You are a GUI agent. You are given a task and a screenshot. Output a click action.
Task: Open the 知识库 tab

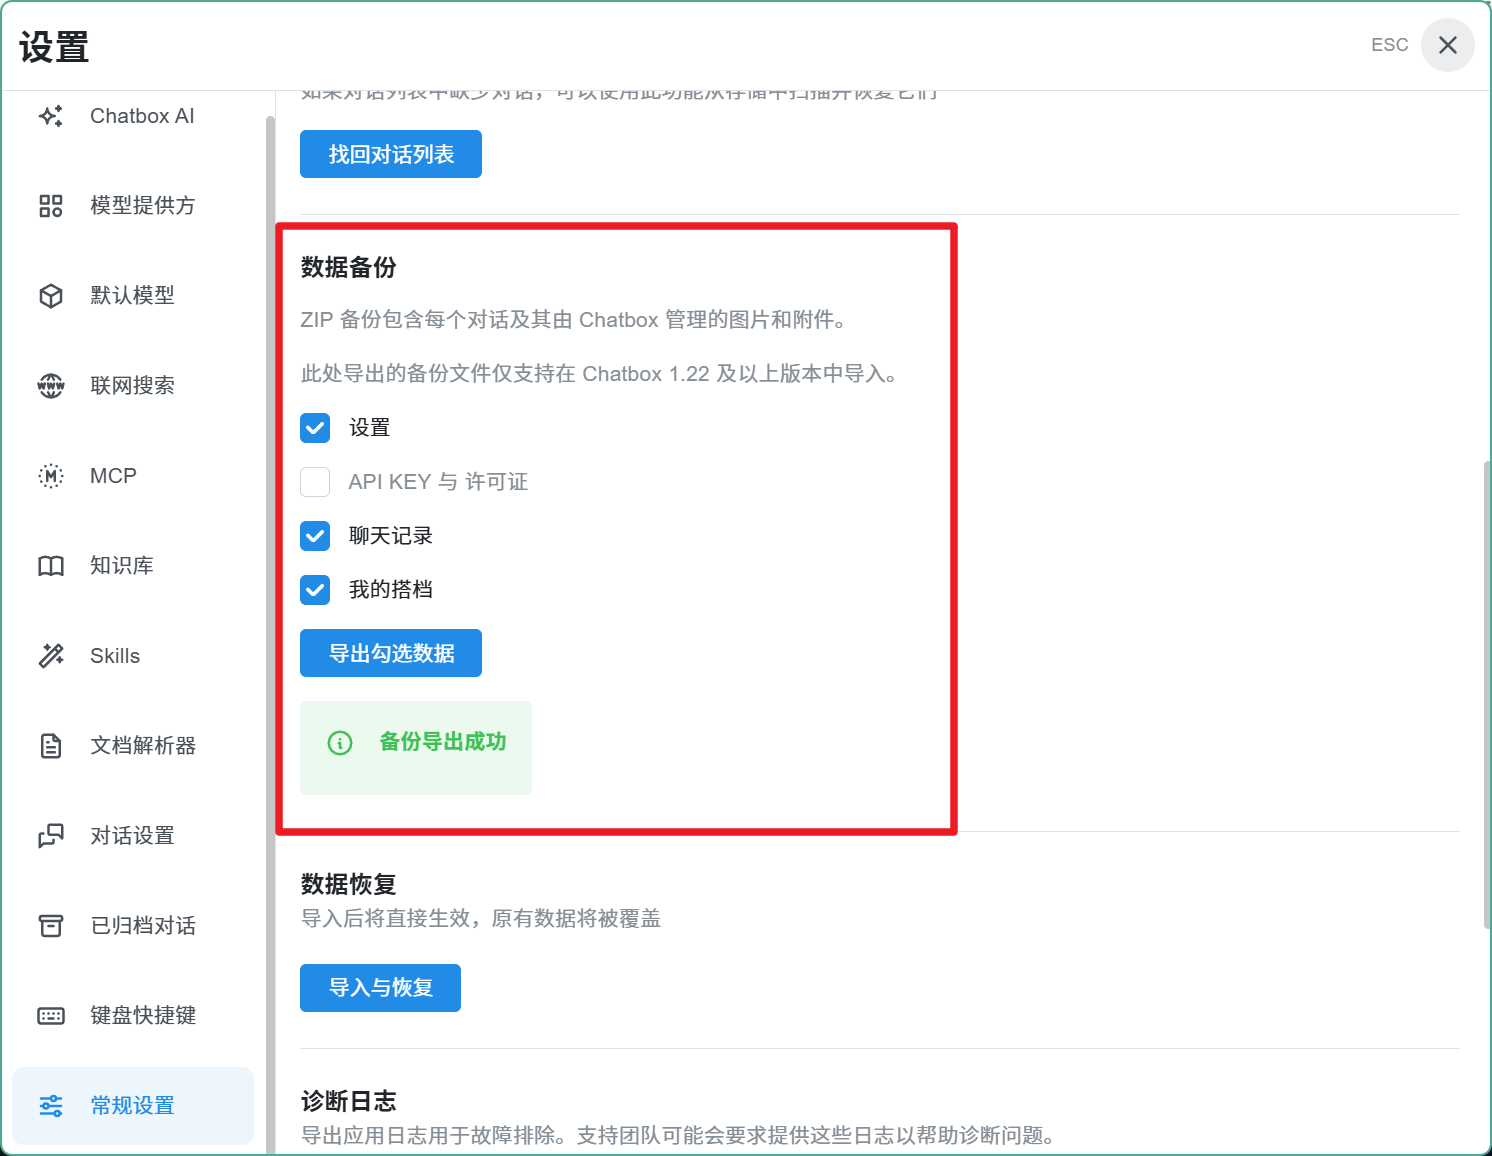pos(133,566)
